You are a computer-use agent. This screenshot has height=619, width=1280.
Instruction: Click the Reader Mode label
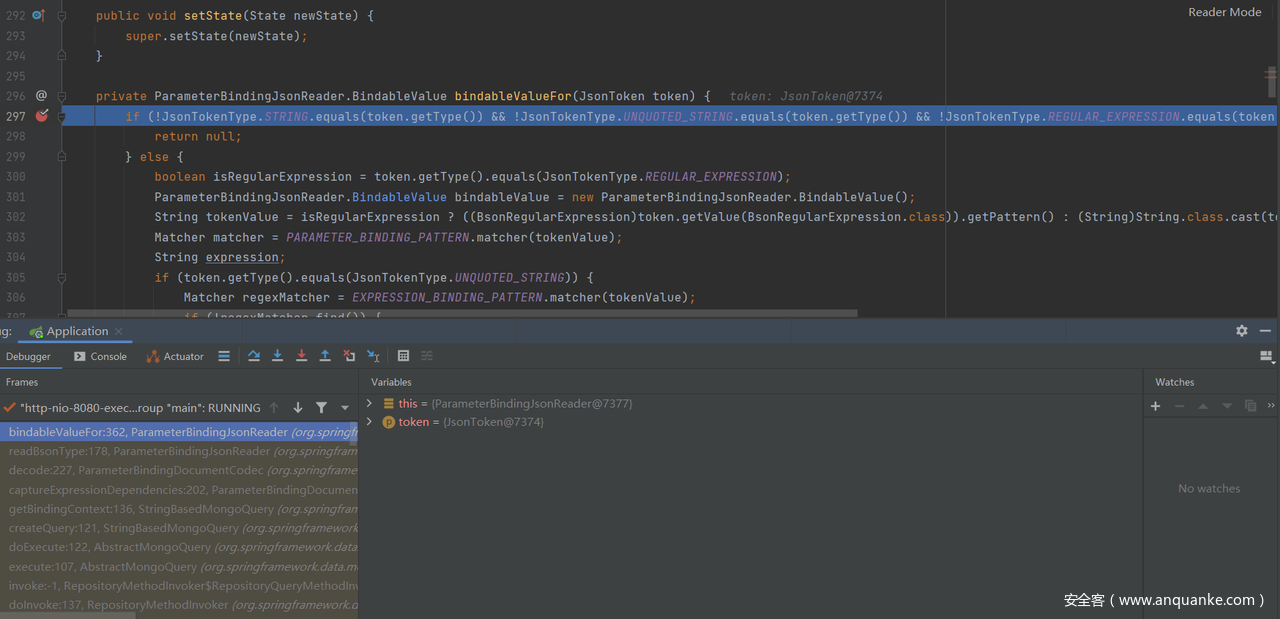click(1224, 12)
